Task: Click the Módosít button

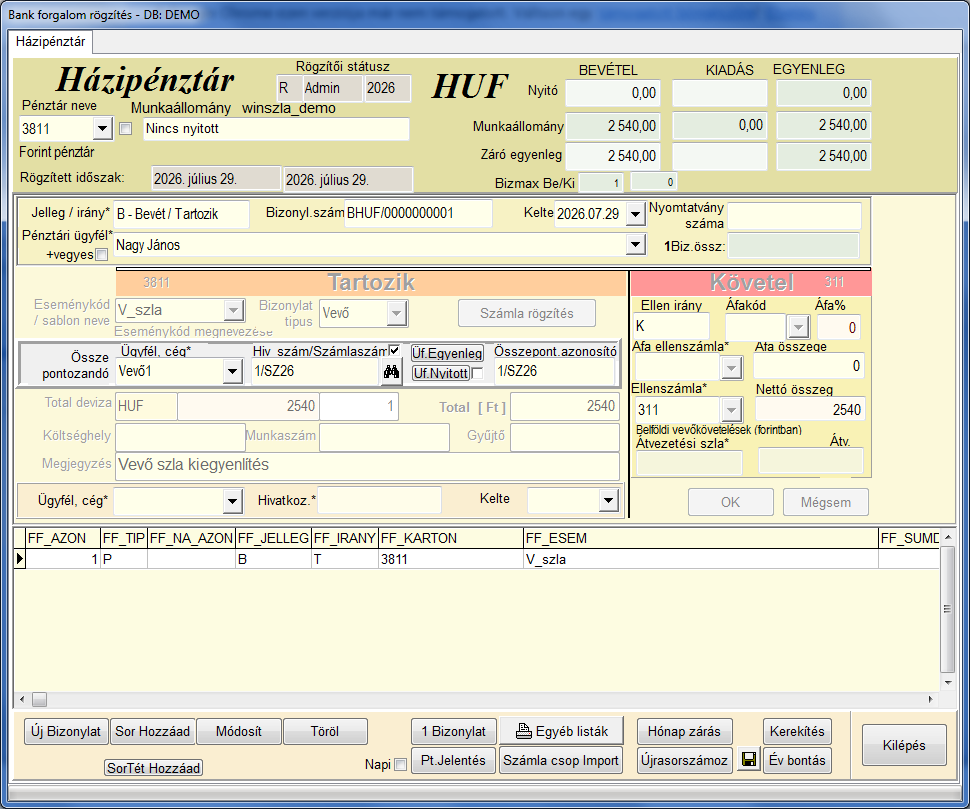Action: [x=239, y=731]
